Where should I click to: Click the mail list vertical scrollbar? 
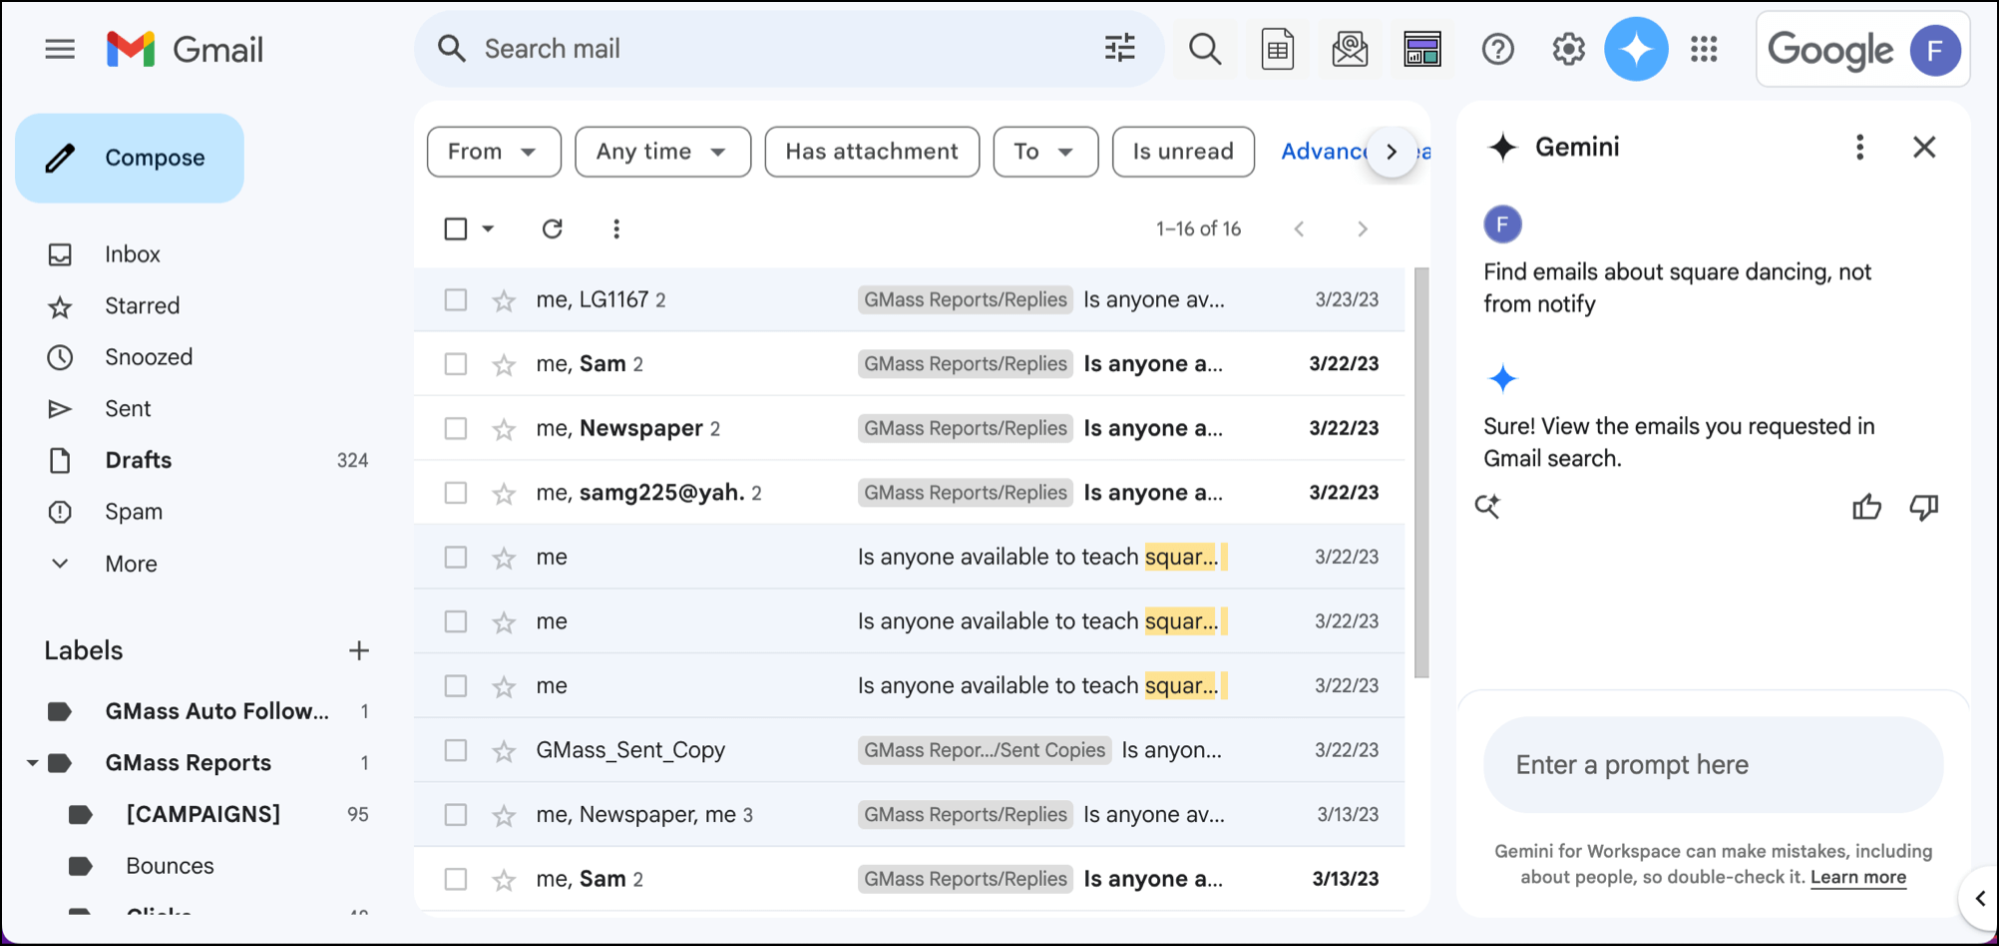(1421, 472)
